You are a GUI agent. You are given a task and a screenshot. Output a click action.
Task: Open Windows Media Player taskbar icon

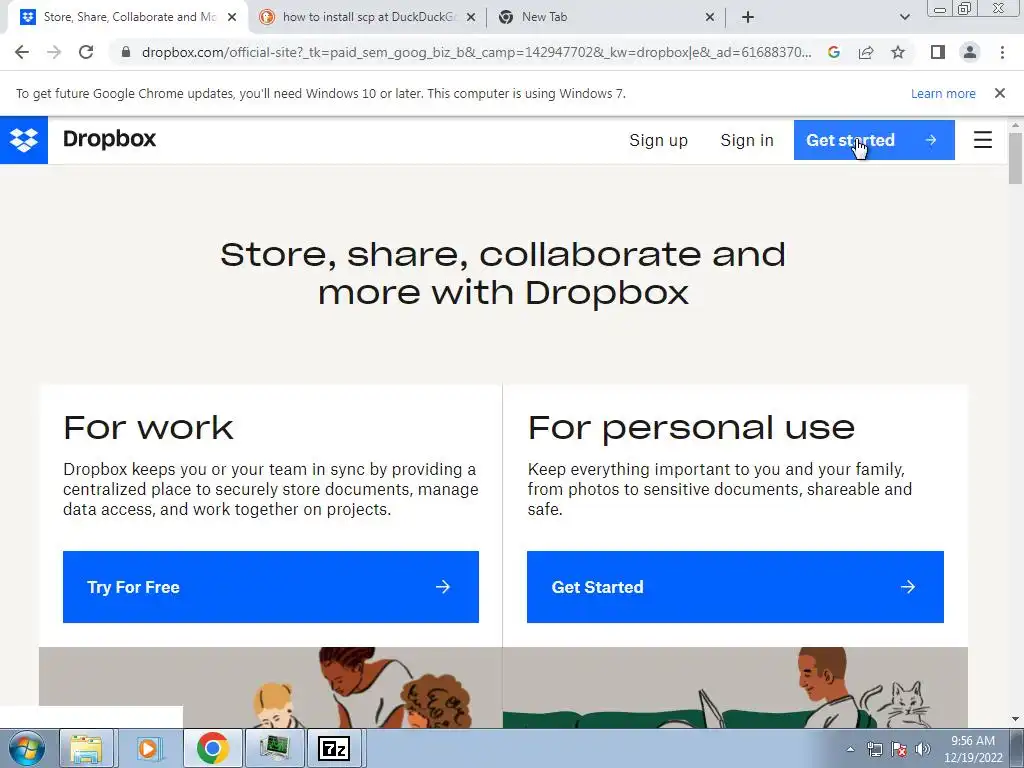[148, 748]
